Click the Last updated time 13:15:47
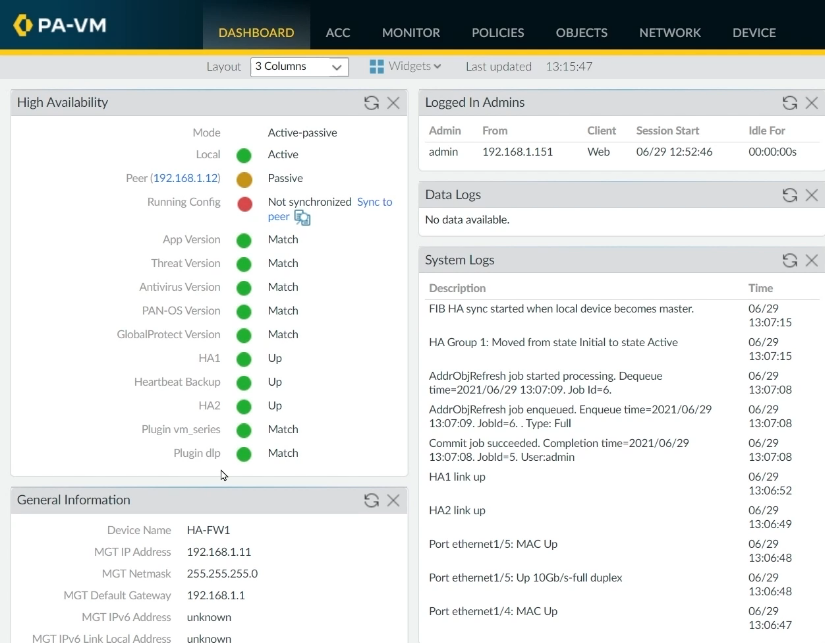Viewport: 825px width, 643px height. [569, 66]
